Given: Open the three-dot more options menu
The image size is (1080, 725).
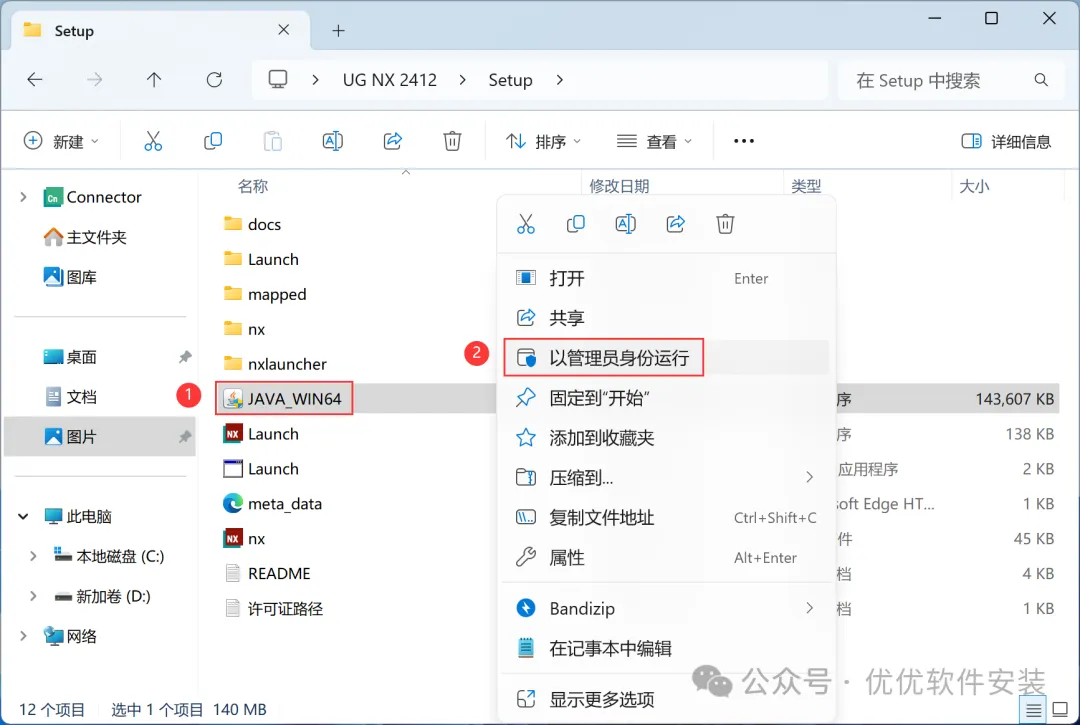Looking at the screenshot, I should (x=744, y=141).
